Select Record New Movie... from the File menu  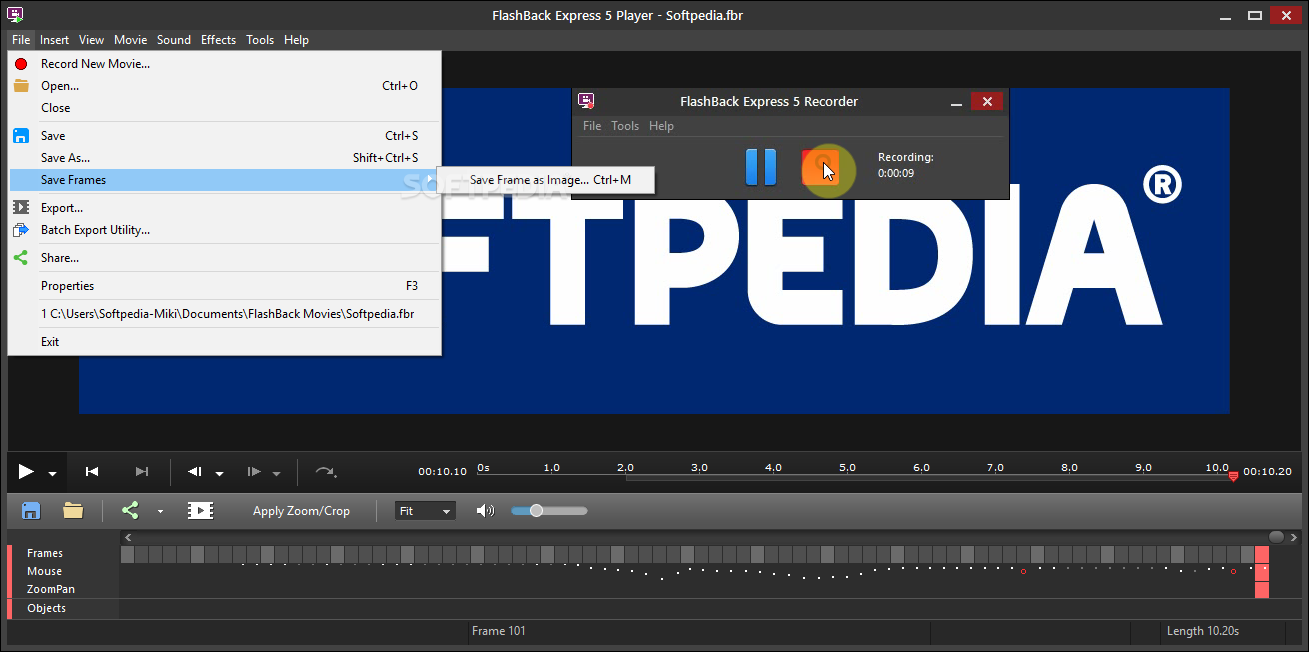click(x=224, y=64)
